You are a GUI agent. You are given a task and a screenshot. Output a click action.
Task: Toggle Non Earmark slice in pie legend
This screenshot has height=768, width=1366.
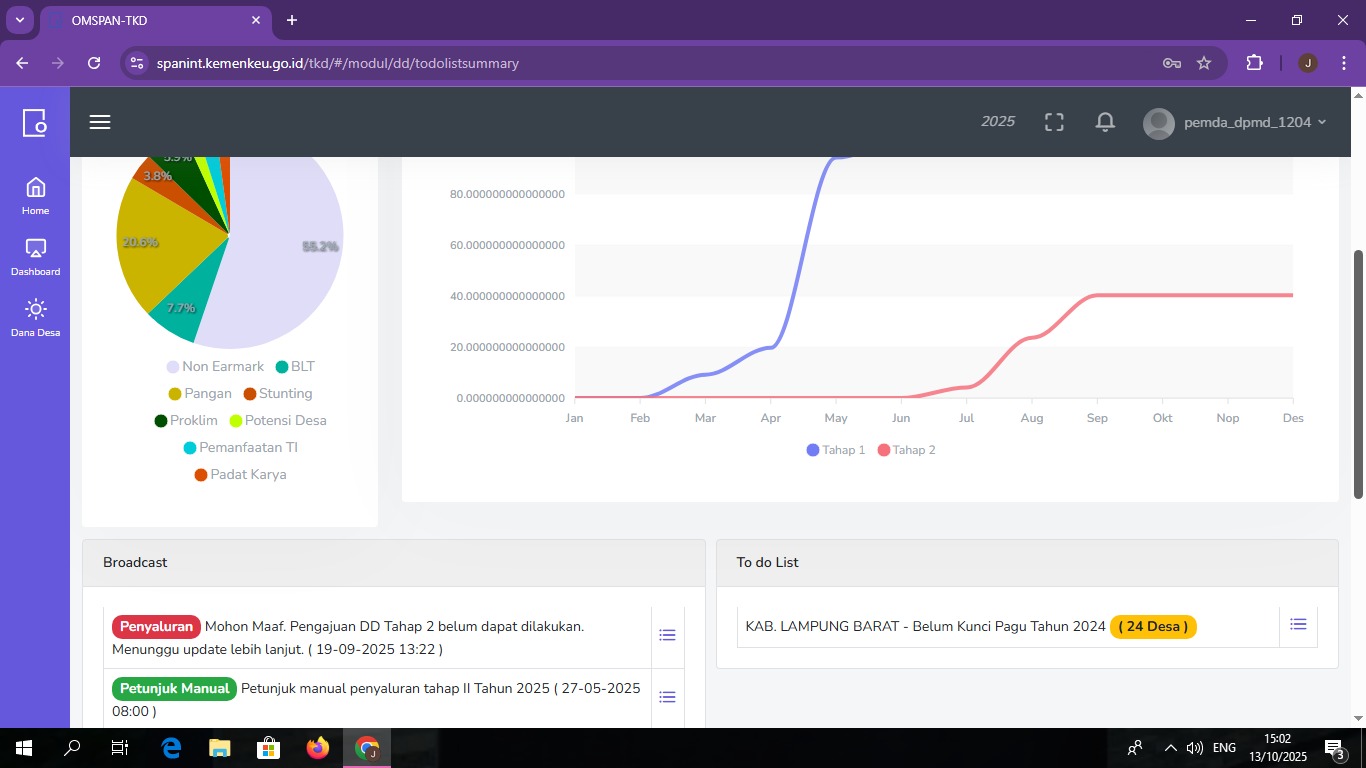click(x=215, y=367)
